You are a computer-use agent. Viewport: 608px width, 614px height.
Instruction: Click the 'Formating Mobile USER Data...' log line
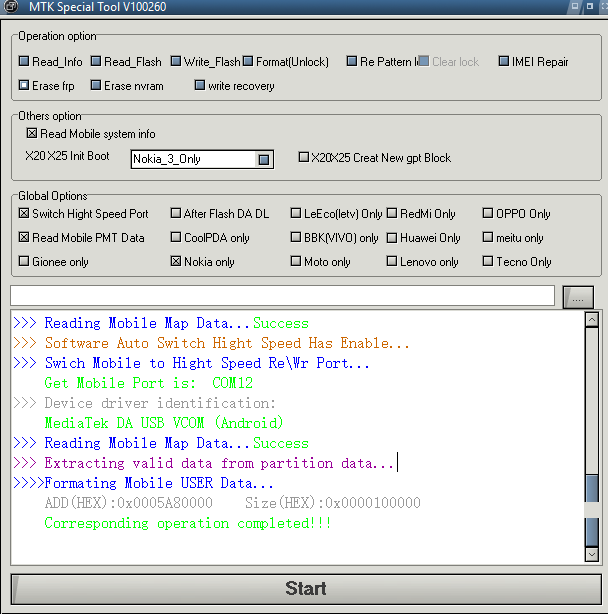coord(143,483)
